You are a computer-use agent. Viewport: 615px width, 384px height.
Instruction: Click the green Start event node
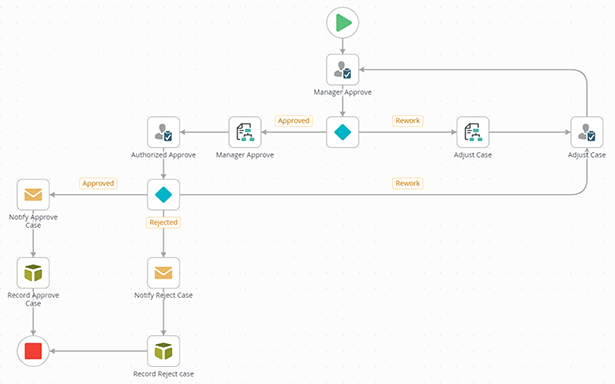(x=342, y=23)
